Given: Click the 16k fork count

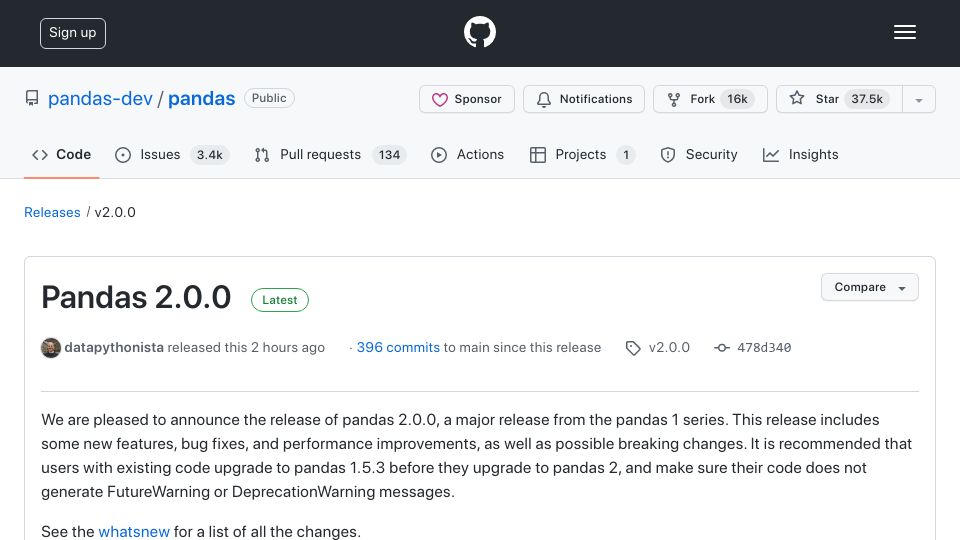Looking at the screenshot, I should pos(737,99).
